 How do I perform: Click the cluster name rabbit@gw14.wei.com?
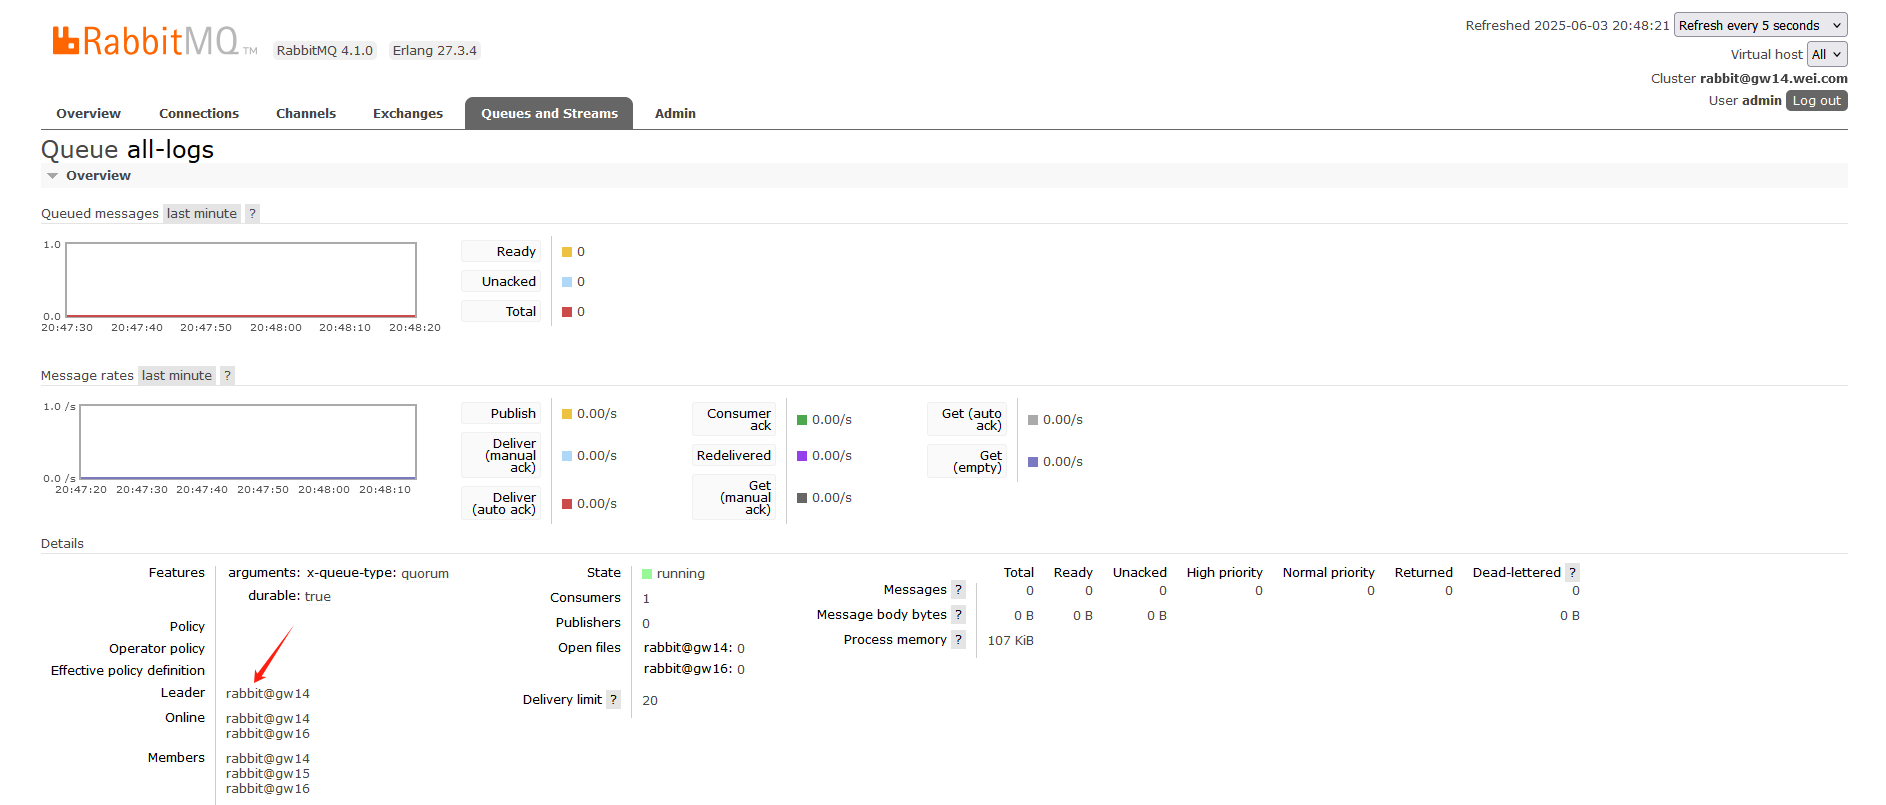click(x=1773, y=78)
